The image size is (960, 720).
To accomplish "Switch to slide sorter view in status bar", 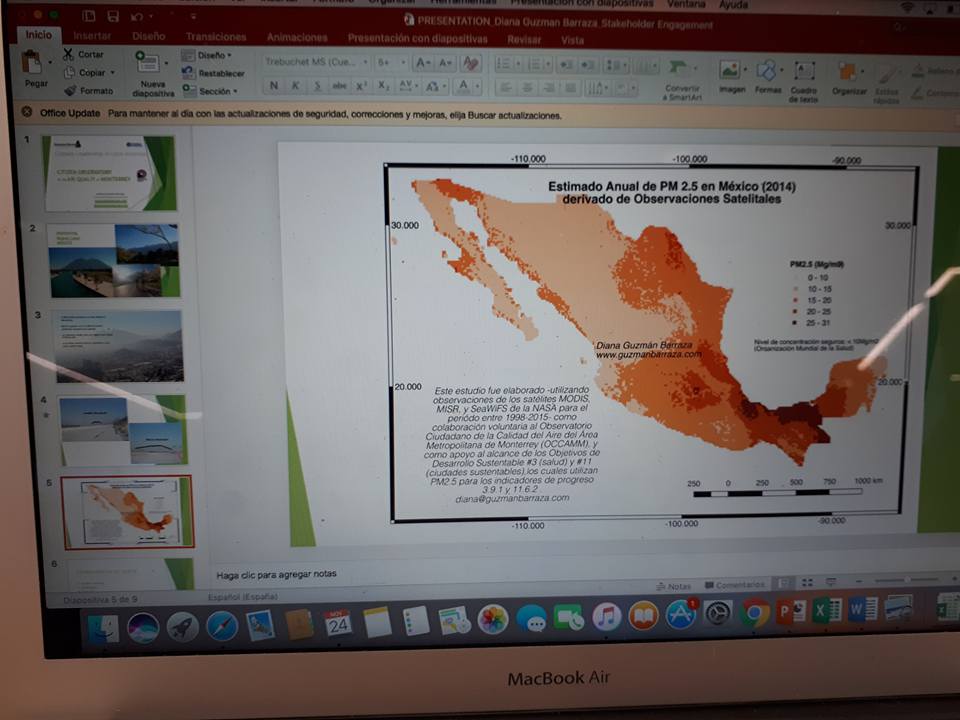I will [x=807, y=582].
